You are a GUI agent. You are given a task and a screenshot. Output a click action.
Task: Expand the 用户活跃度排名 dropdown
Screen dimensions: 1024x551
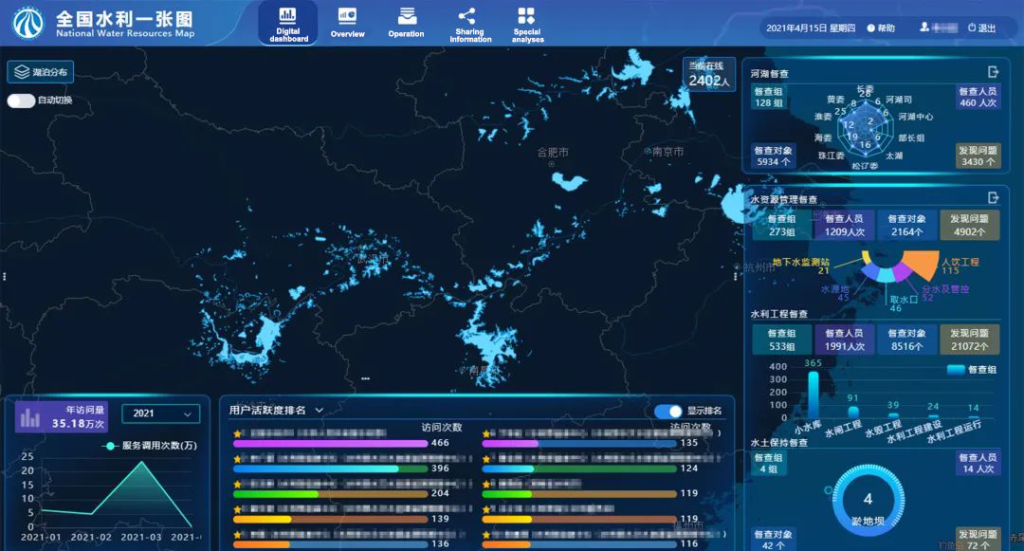click(x=319, y=410)
